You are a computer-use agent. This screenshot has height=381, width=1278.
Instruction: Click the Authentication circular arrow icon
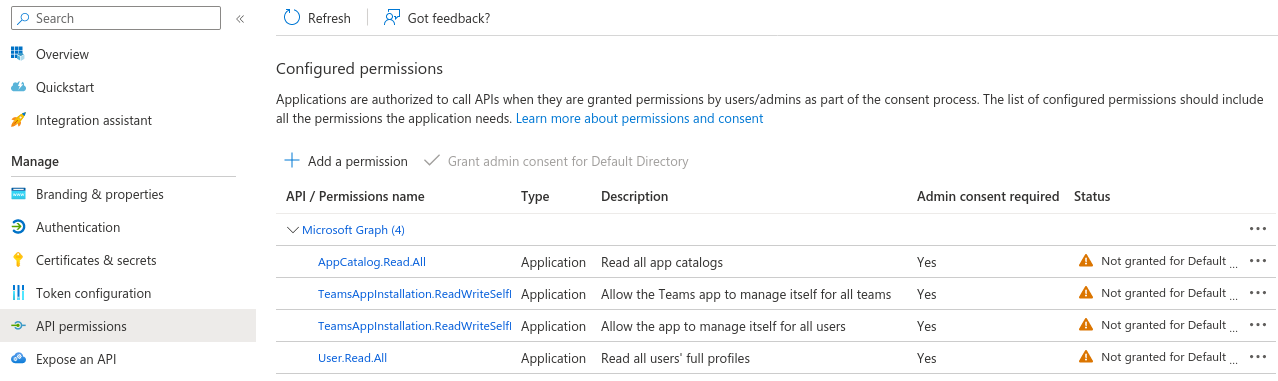[x=18, y=227]
